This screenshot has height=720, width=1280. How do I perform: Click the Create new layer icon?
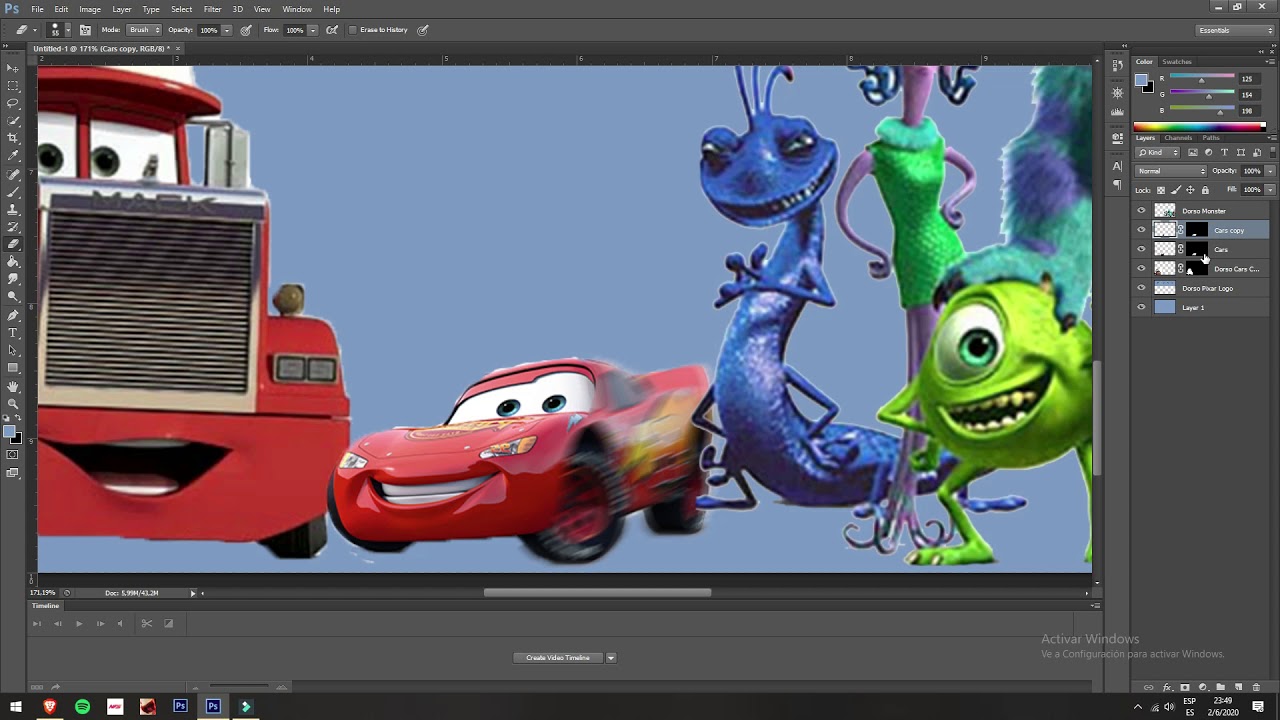click(x=1238, y=688)
